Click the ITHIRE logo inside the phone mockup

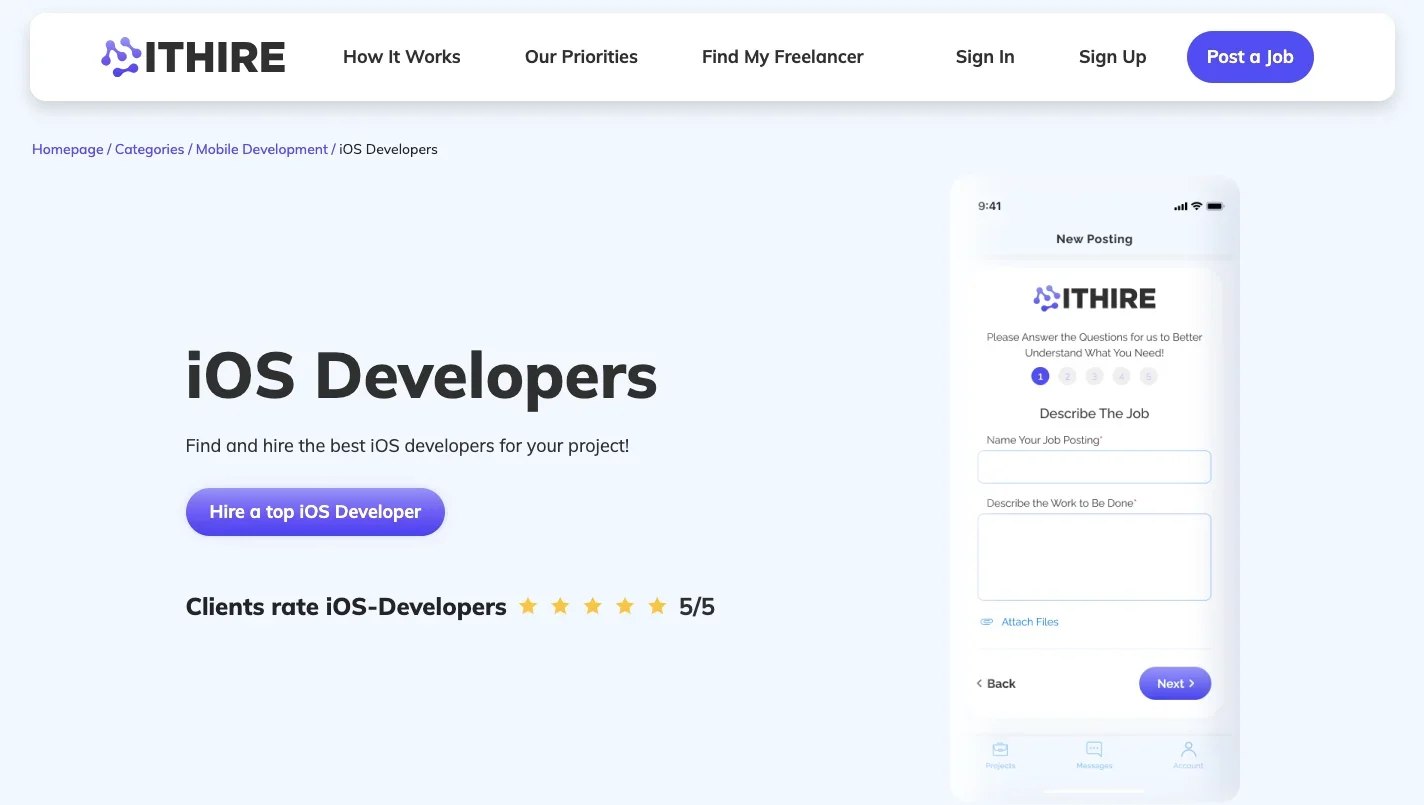[x=1094, y=298]
